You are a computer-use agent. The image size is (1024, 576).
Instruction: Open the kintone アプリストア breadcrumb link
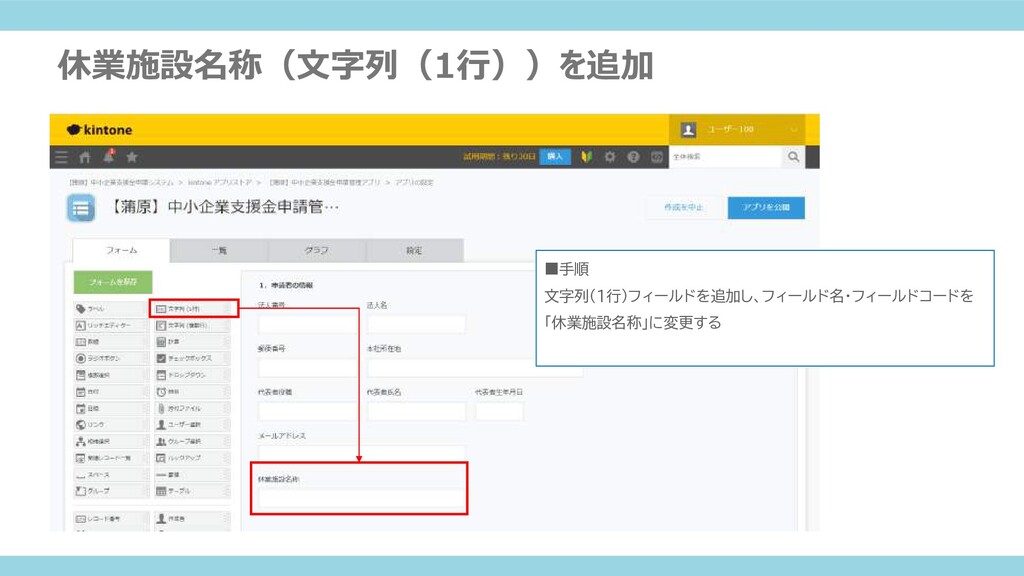click(219, 182)
